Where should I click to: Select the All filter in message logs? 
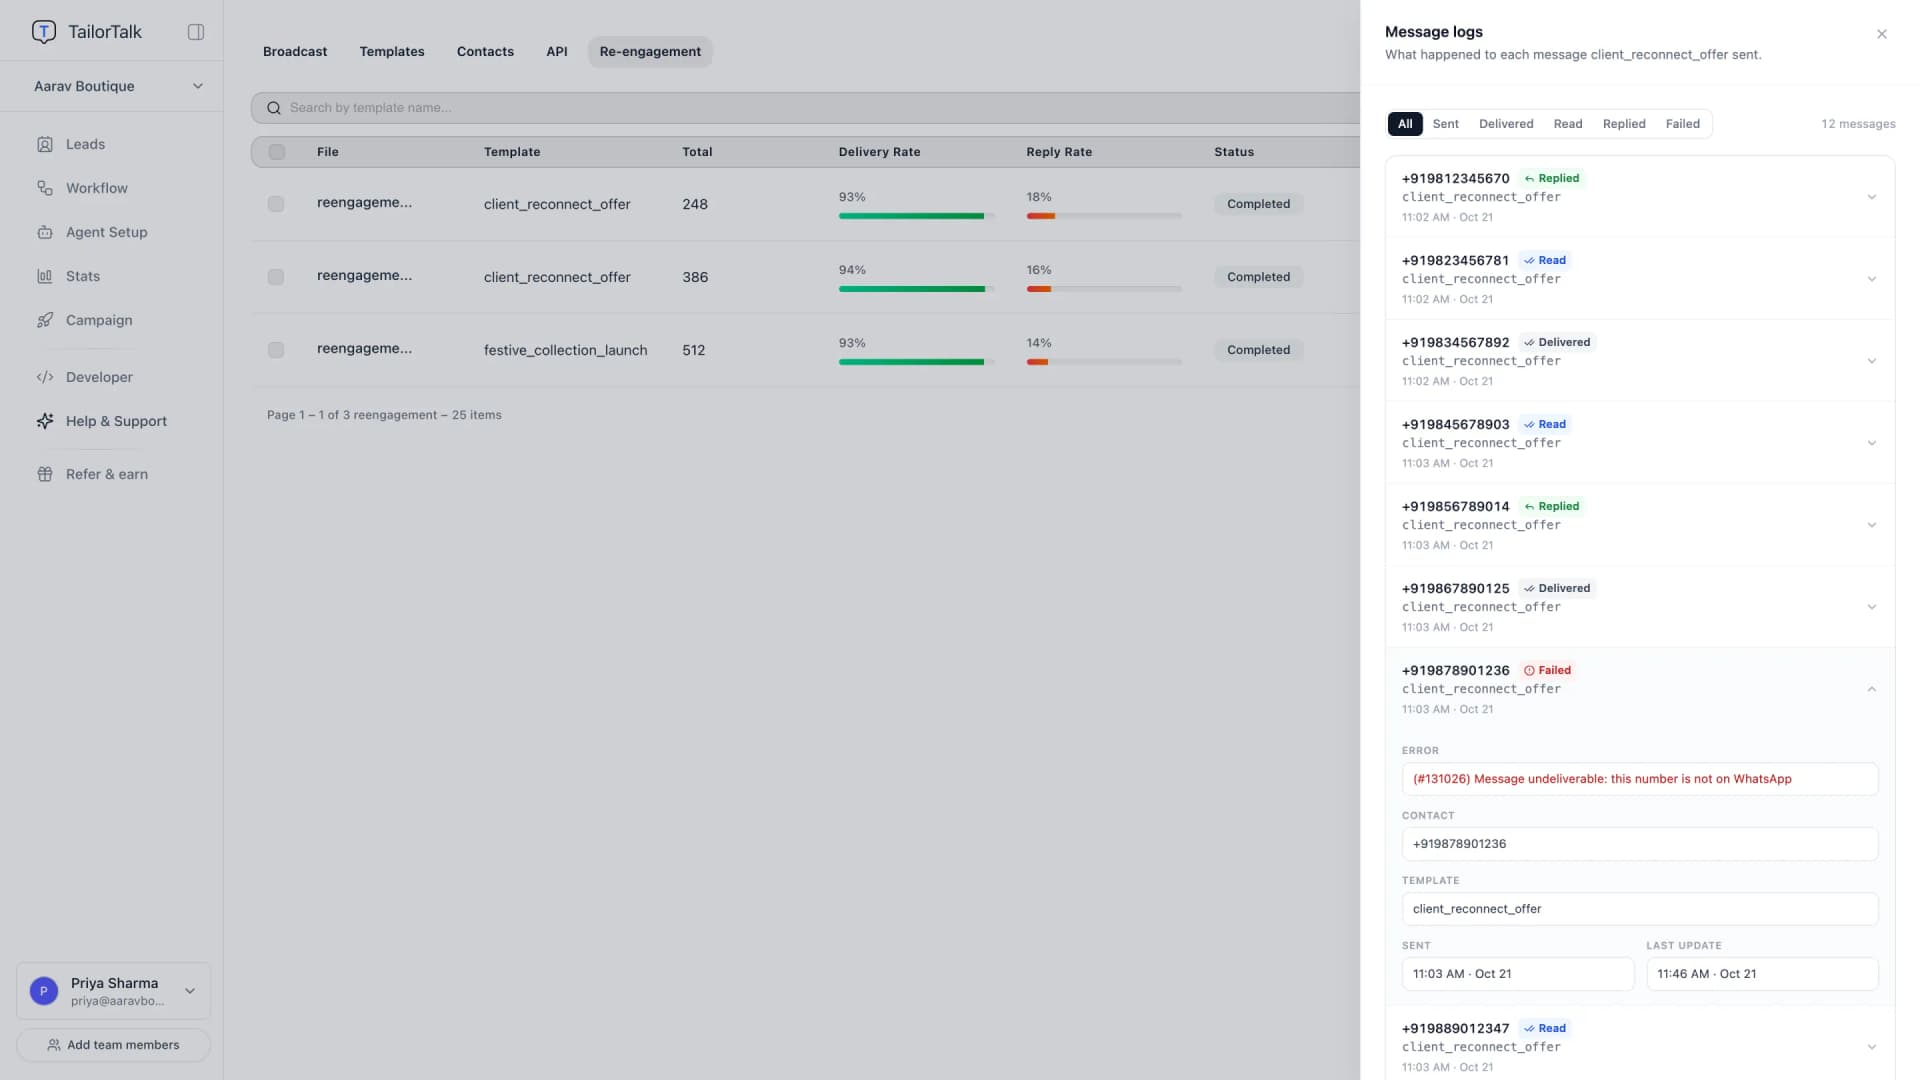click(1405, 124)
